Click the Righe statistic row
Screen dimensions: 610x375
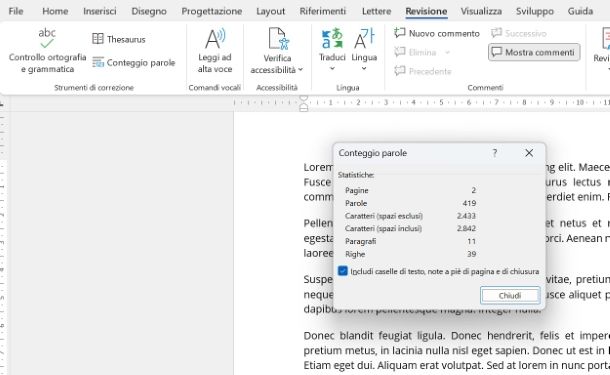(410, 254)
